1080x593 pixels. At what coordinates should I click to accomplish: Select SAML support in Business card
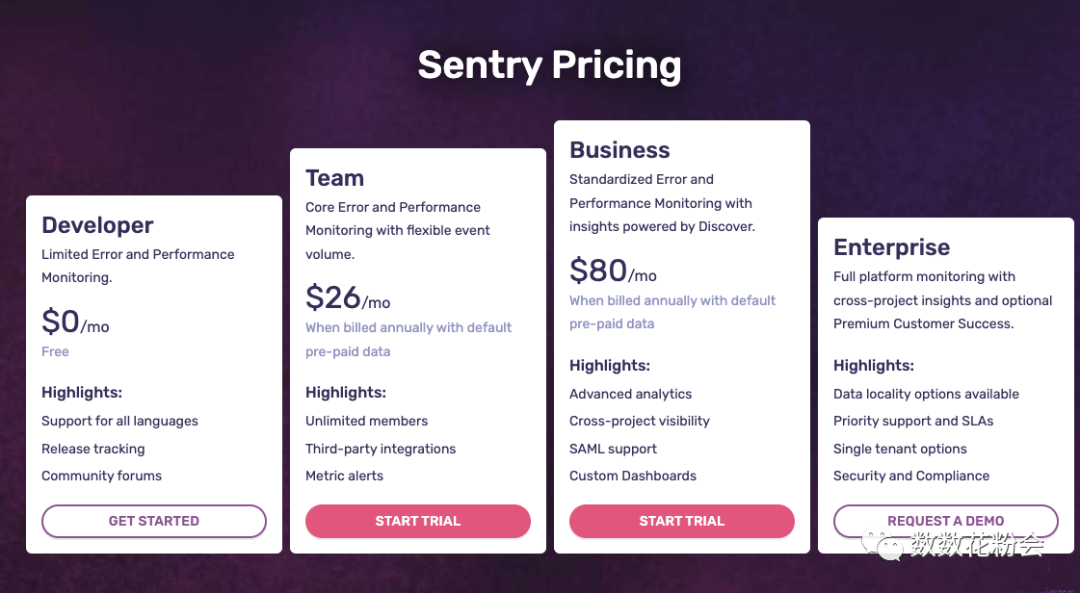click(x=613, y=448)
